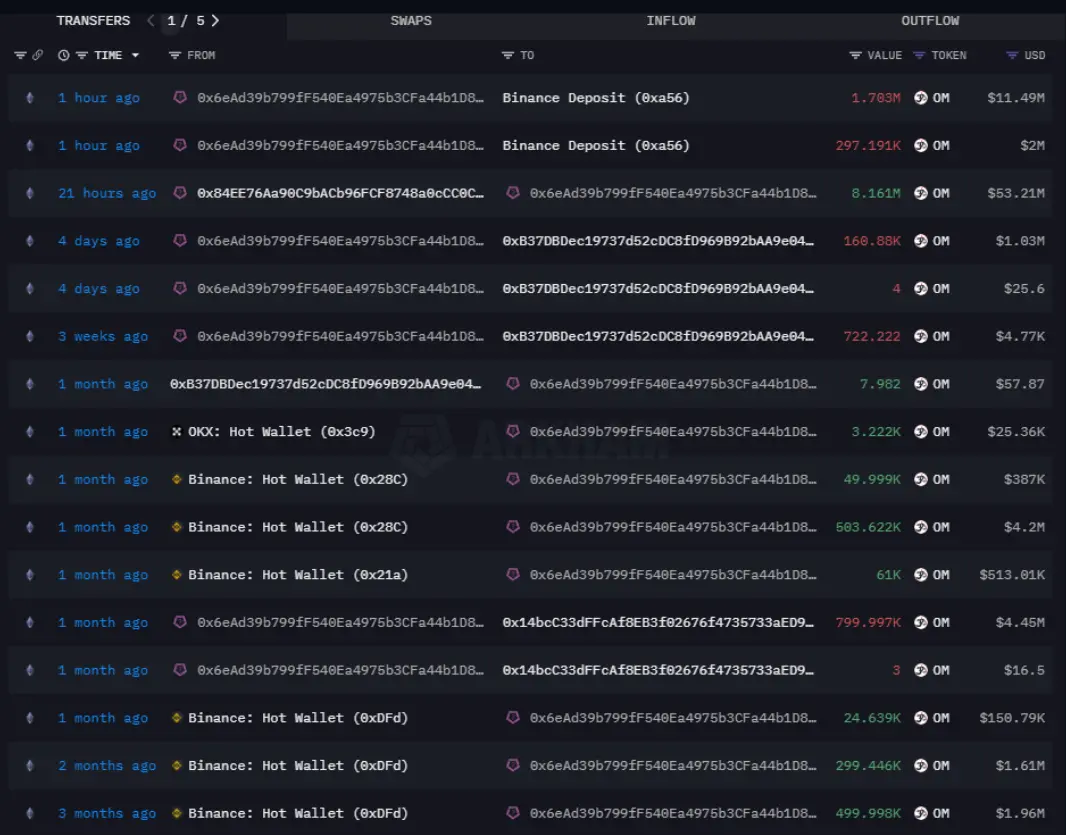Image resolution: width=1066 pixels, height=835 pixels.
Task: Open '2 months ago' transaction time link
Action: coord(107,766)
